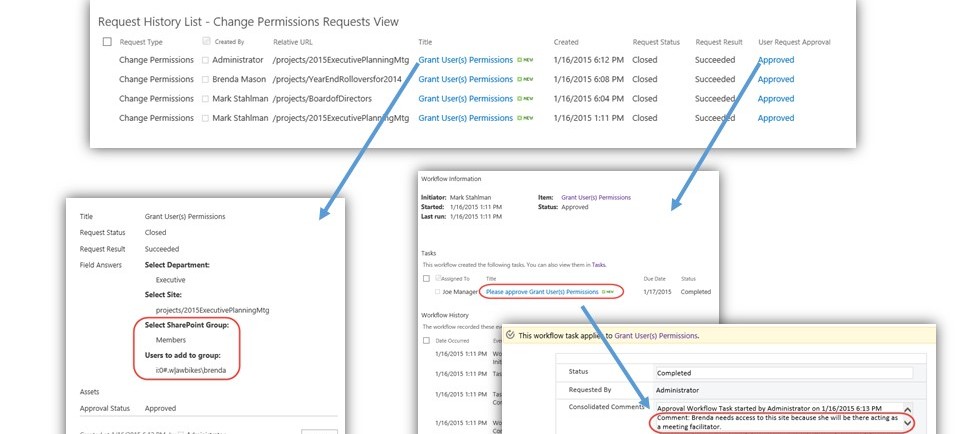Click the new badge beside Please approve task
The width and height of the screenshot is (960, 434).
point(607,292)
